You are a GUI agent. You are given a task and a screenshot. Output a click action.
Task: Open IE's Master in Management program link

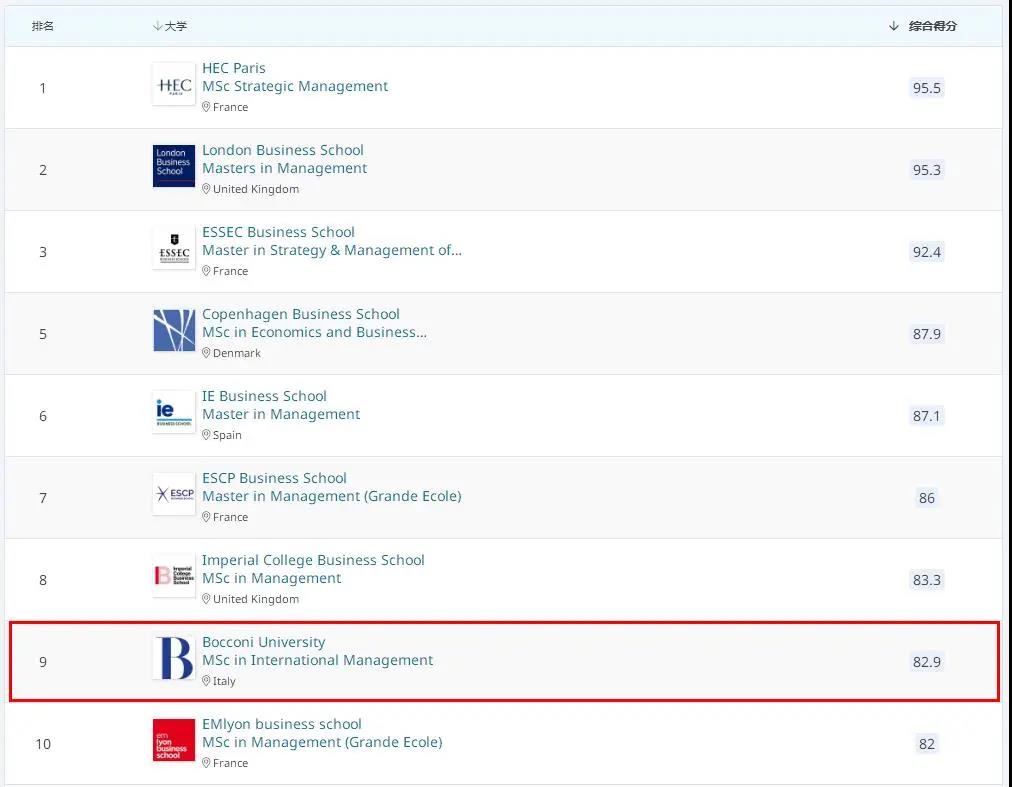tap(281, 414)
